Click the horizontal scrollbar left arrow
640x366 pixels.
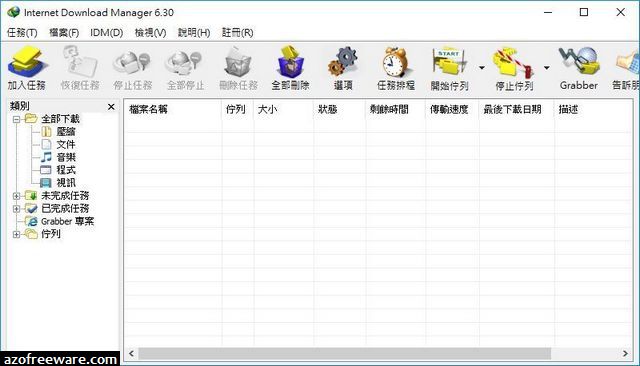point(131,353)
